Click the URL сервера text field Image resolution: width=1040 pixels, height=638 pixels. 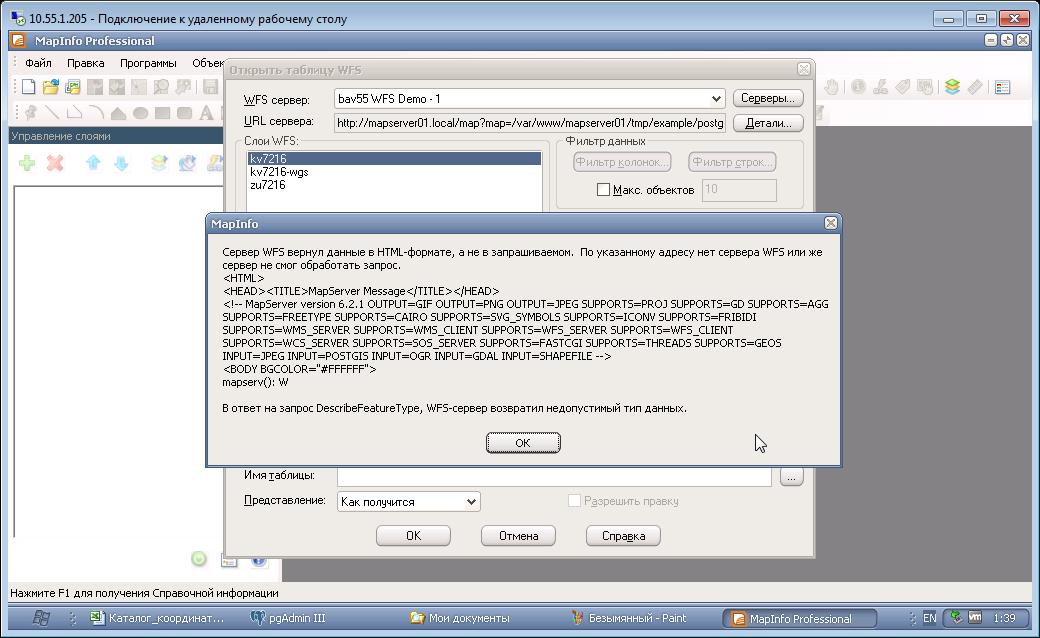[x=530, y=123]
